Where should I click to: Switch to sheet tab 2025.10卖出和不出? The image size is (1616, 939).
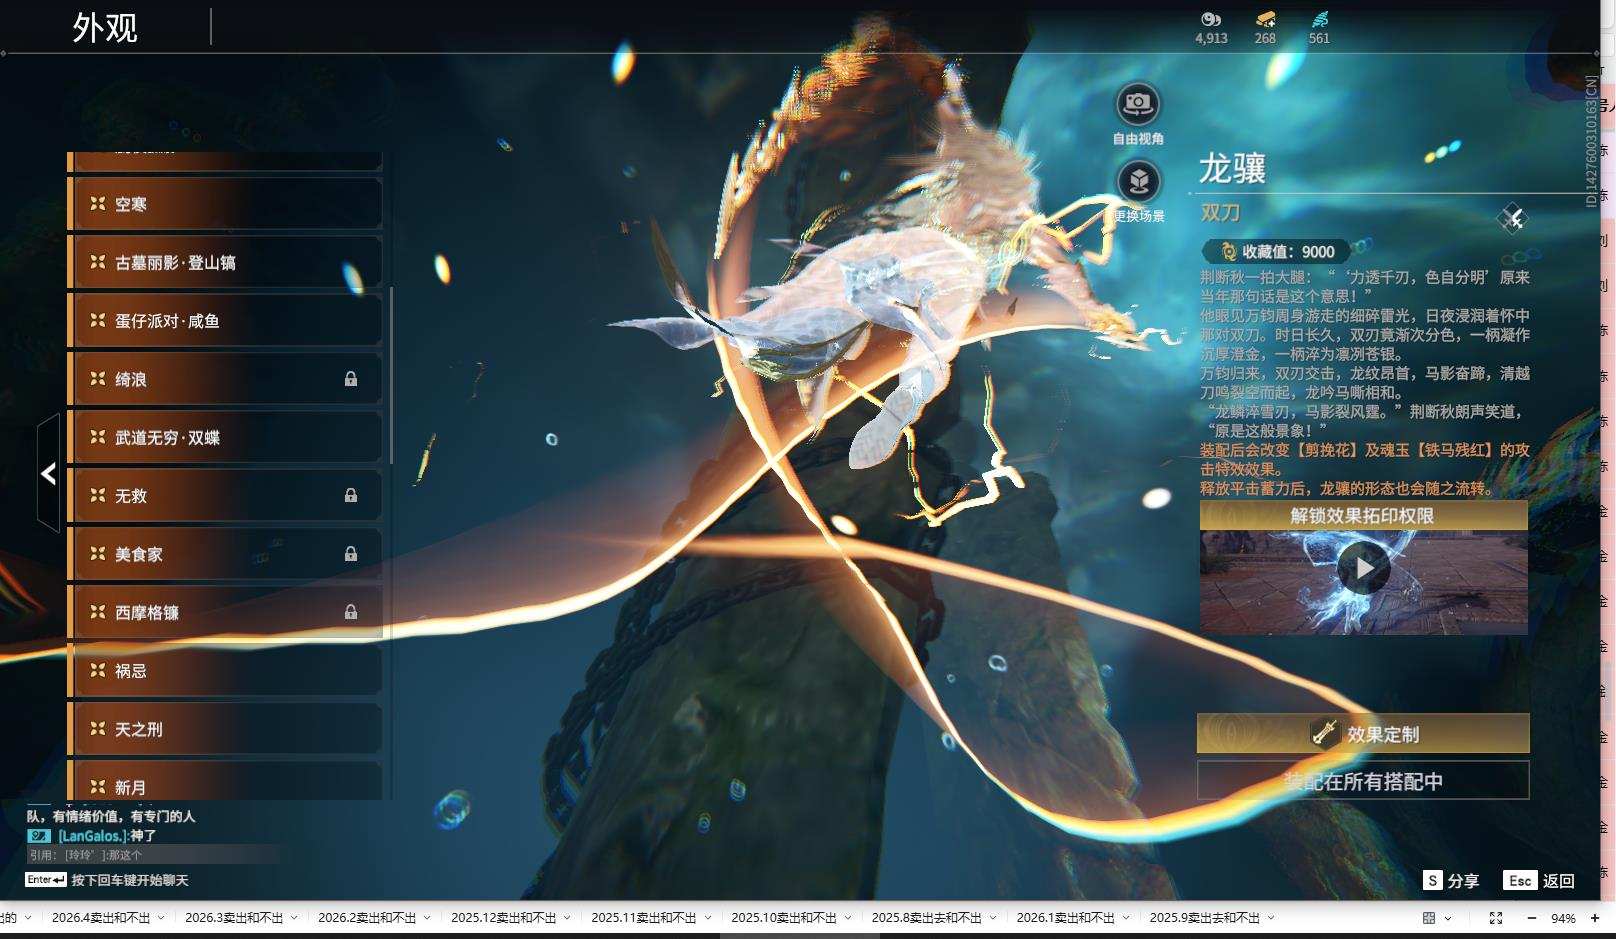(x=784, y=918)
